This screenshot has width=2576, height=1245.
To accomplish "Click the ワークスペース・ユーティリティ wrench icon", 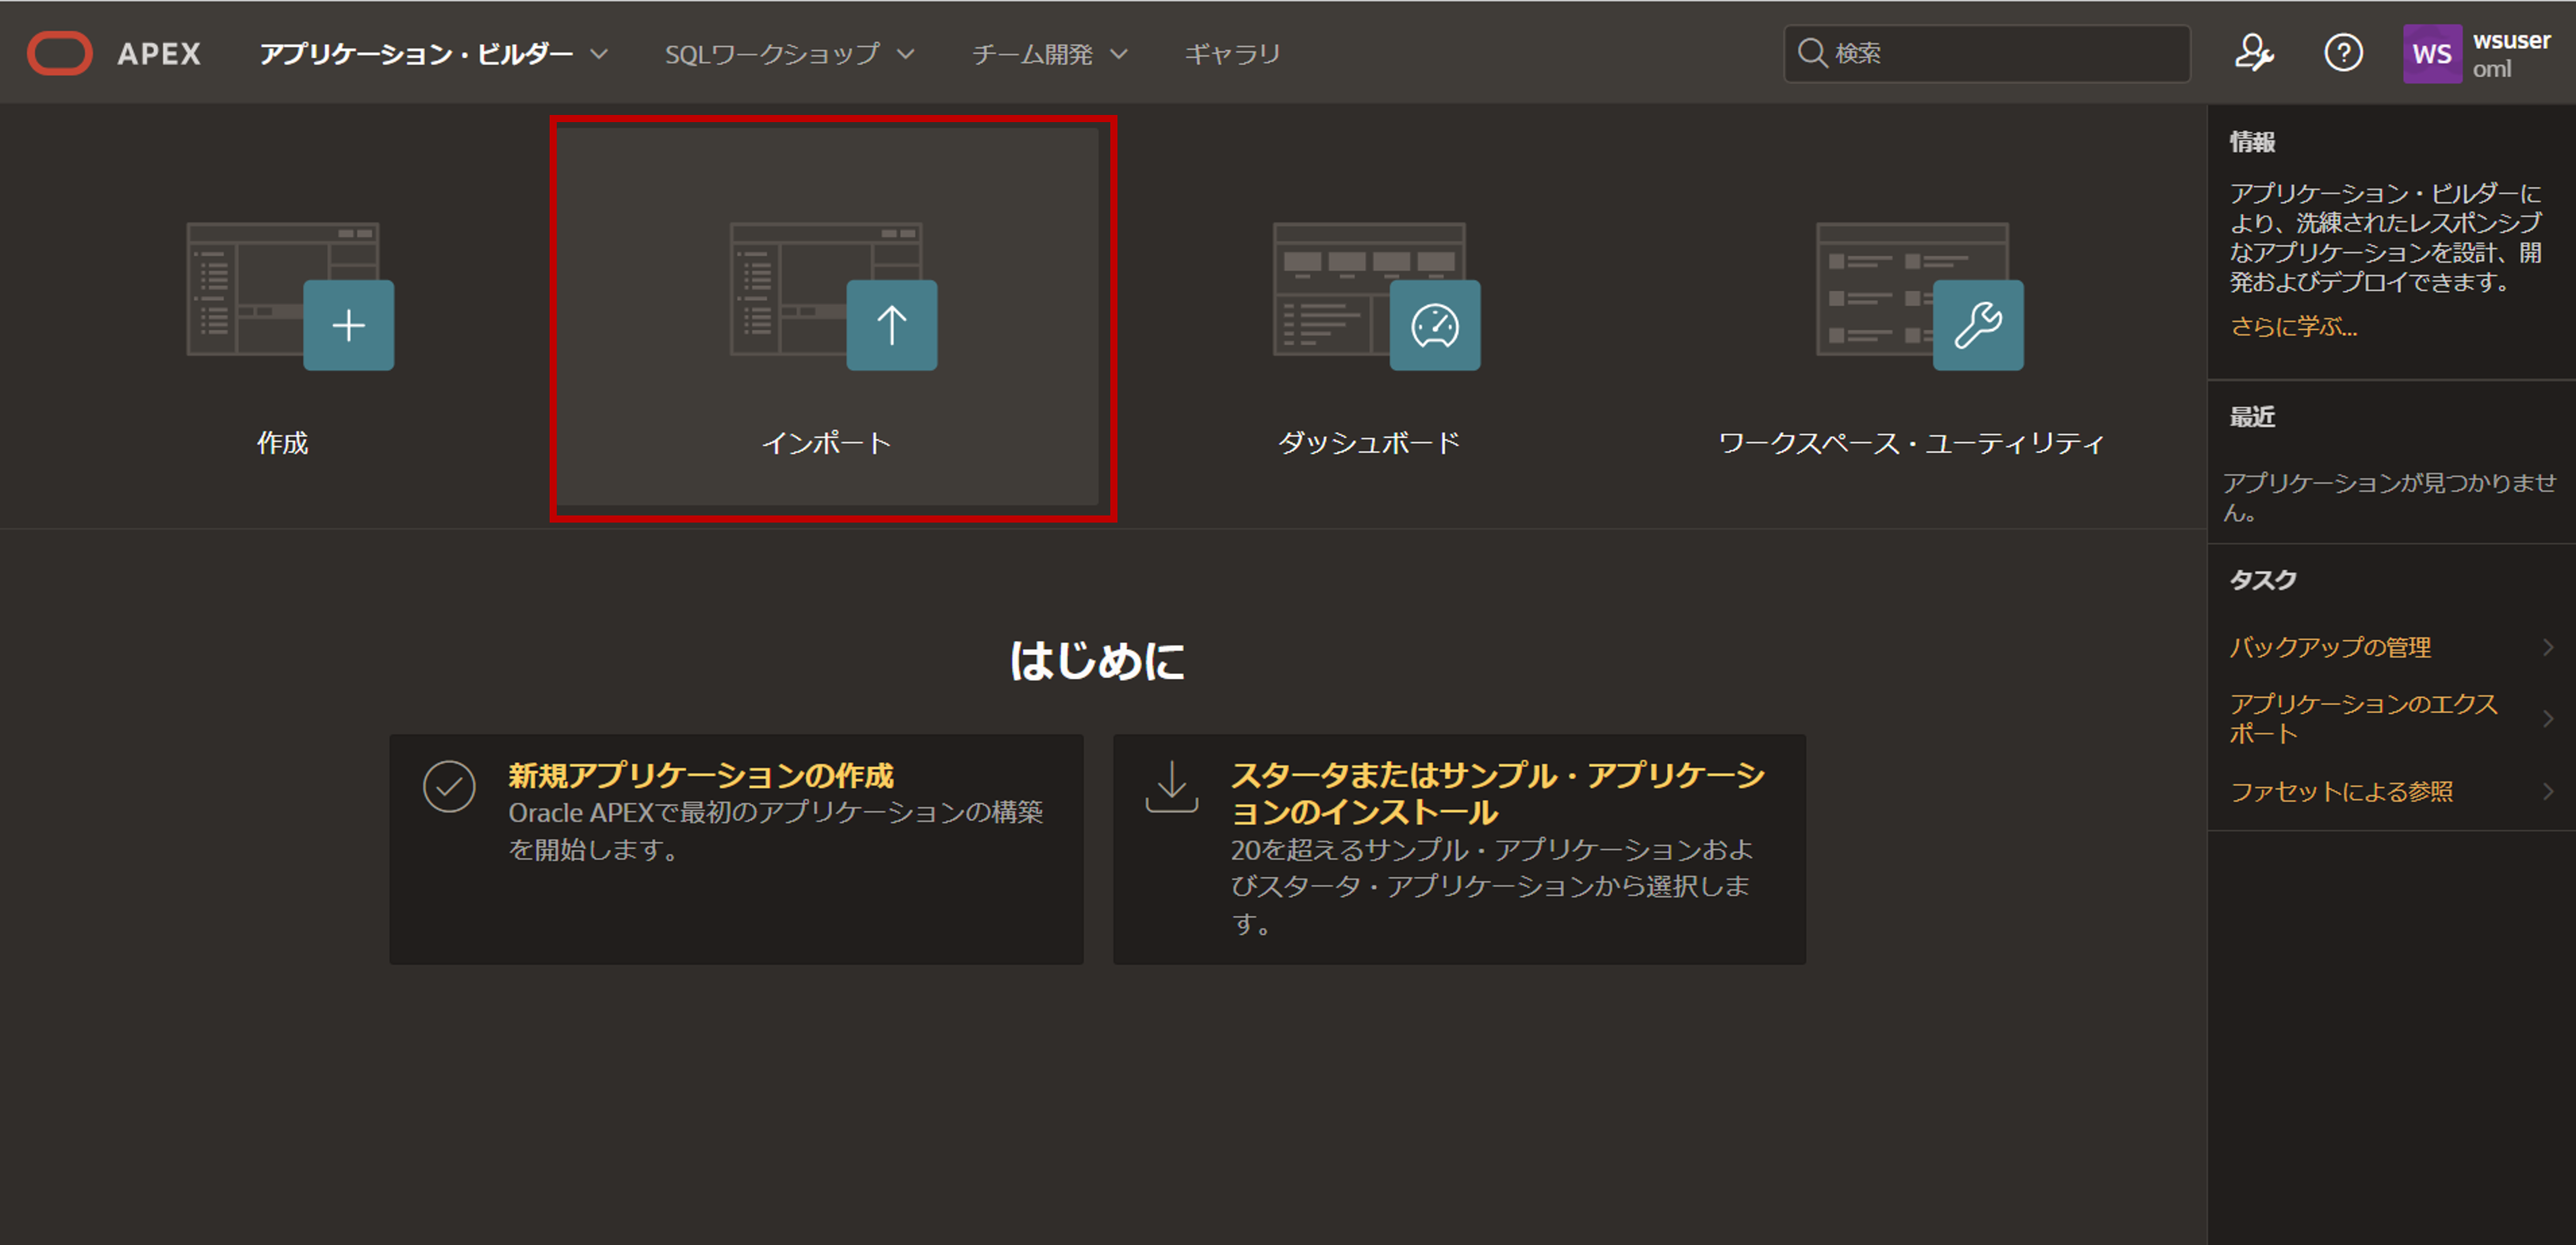I will pos(1977,324).
